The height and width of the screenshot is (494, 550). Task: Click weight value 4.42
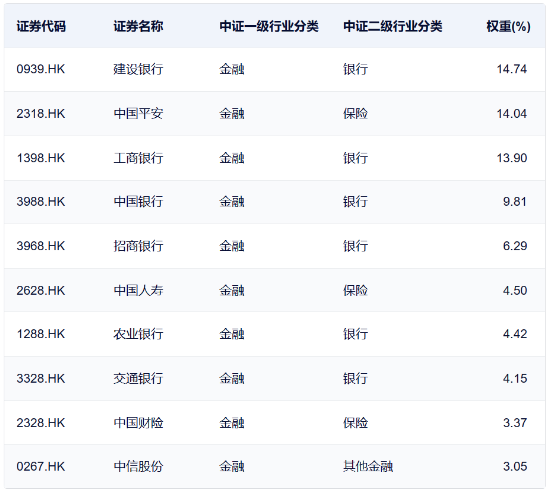515,334
